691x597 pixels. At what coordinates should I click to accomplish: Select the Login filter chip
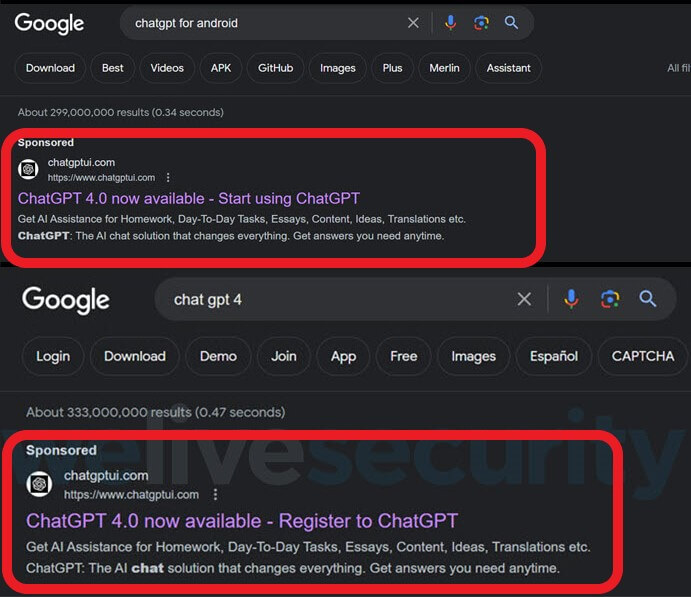(53, 356)
